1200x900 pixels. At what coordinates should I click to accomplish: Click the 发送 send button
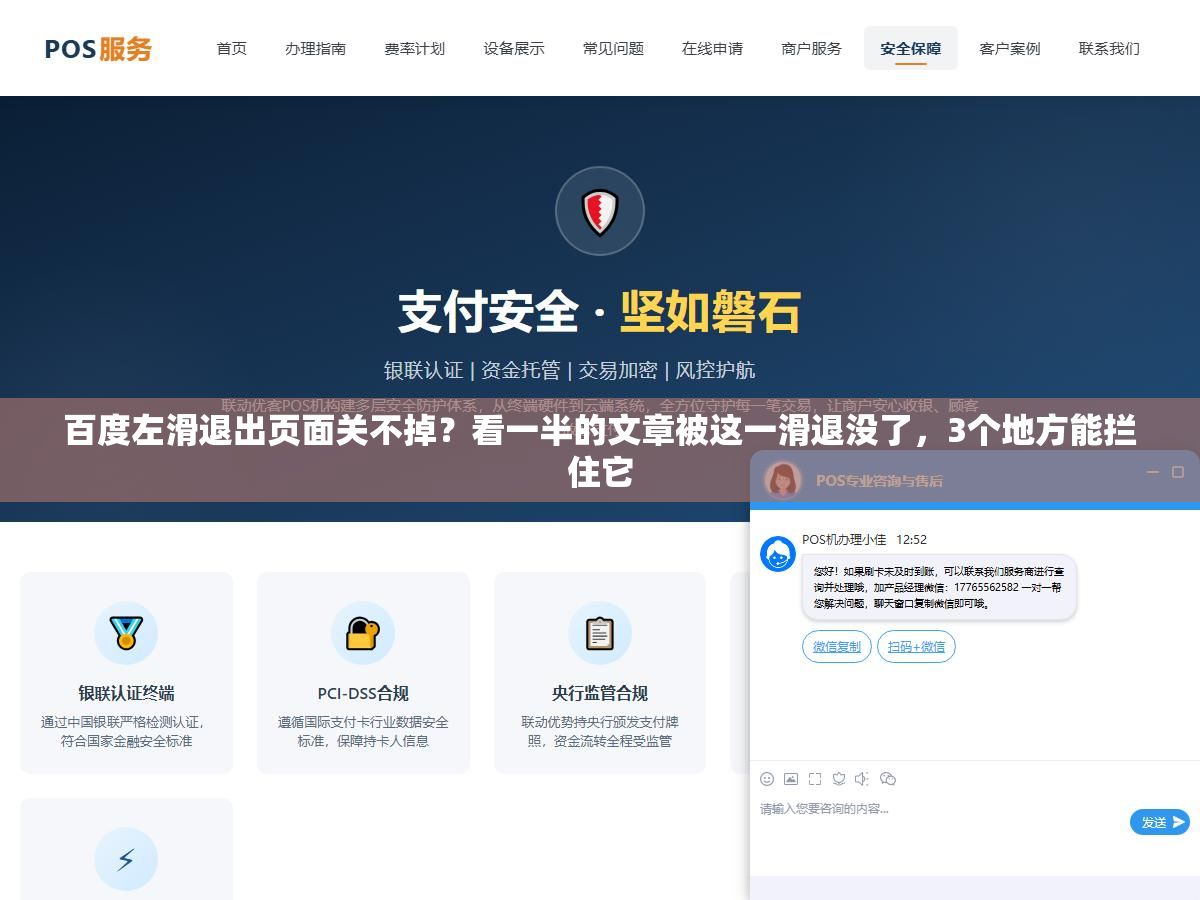1160,822
